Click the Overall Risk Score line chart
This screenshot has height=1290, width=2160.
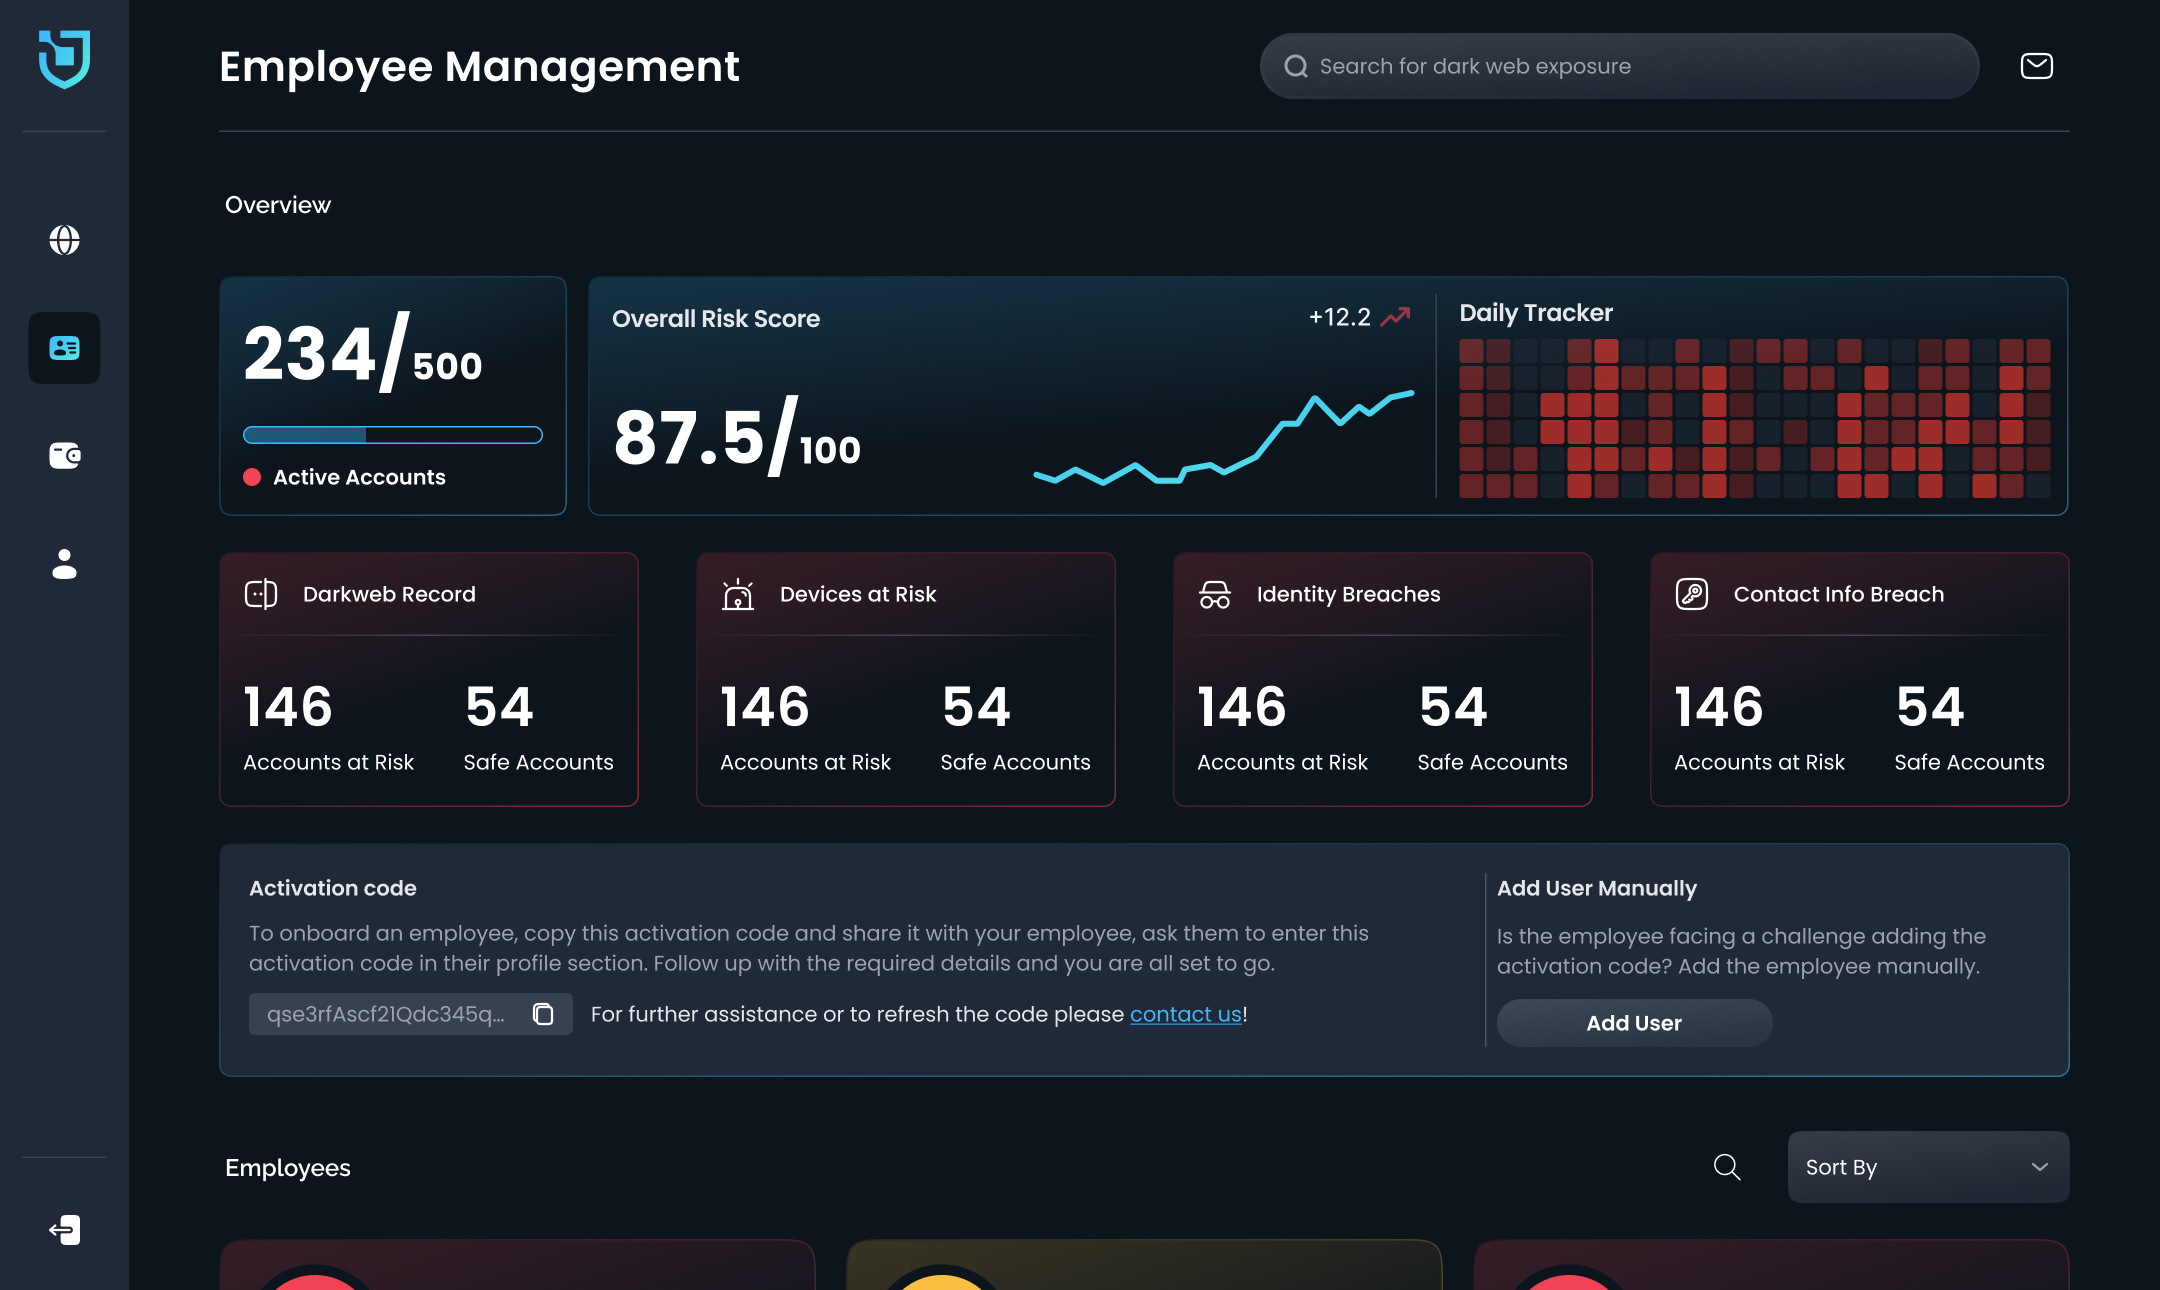tap(1224, 438)
